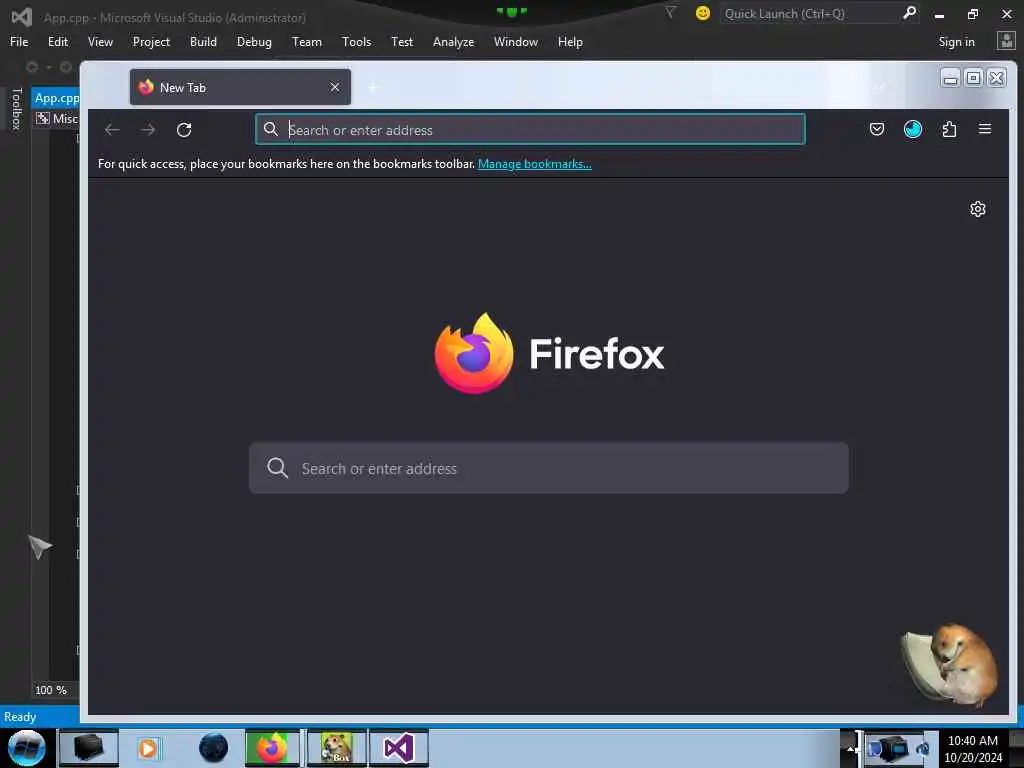Open the hamster Box taskbar icon
Viewport: 1024px width, 768px height.
336,748
